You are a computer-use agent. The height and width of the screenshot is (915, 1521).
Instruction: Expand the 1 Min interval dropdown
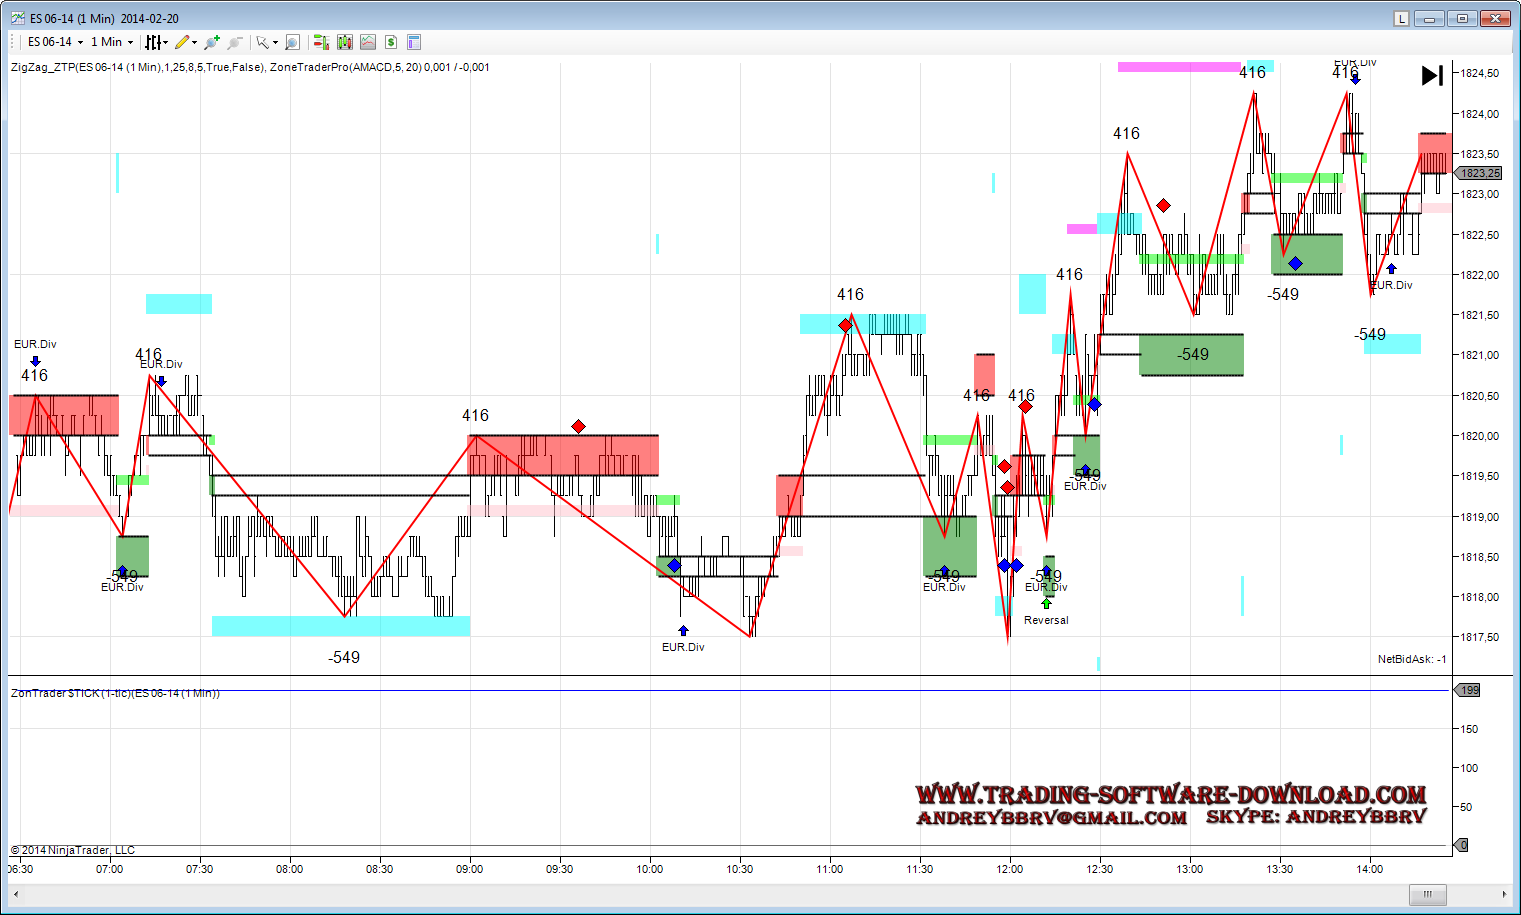[130, 42]
